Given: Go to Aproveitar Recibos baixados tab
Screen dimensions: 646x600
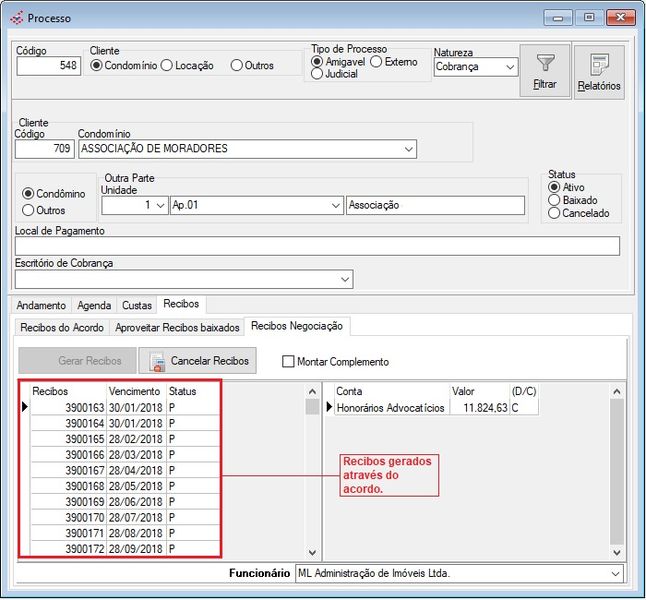Looking at the screenshot, I should click(177, 327).
